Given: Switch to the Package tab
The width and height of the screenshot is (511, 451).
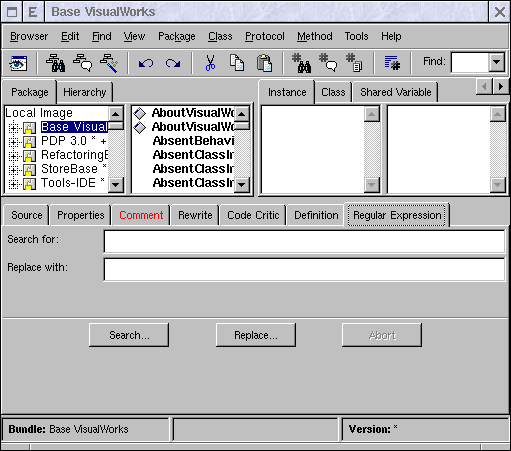Looking at the screenshot, I should 30,92.
